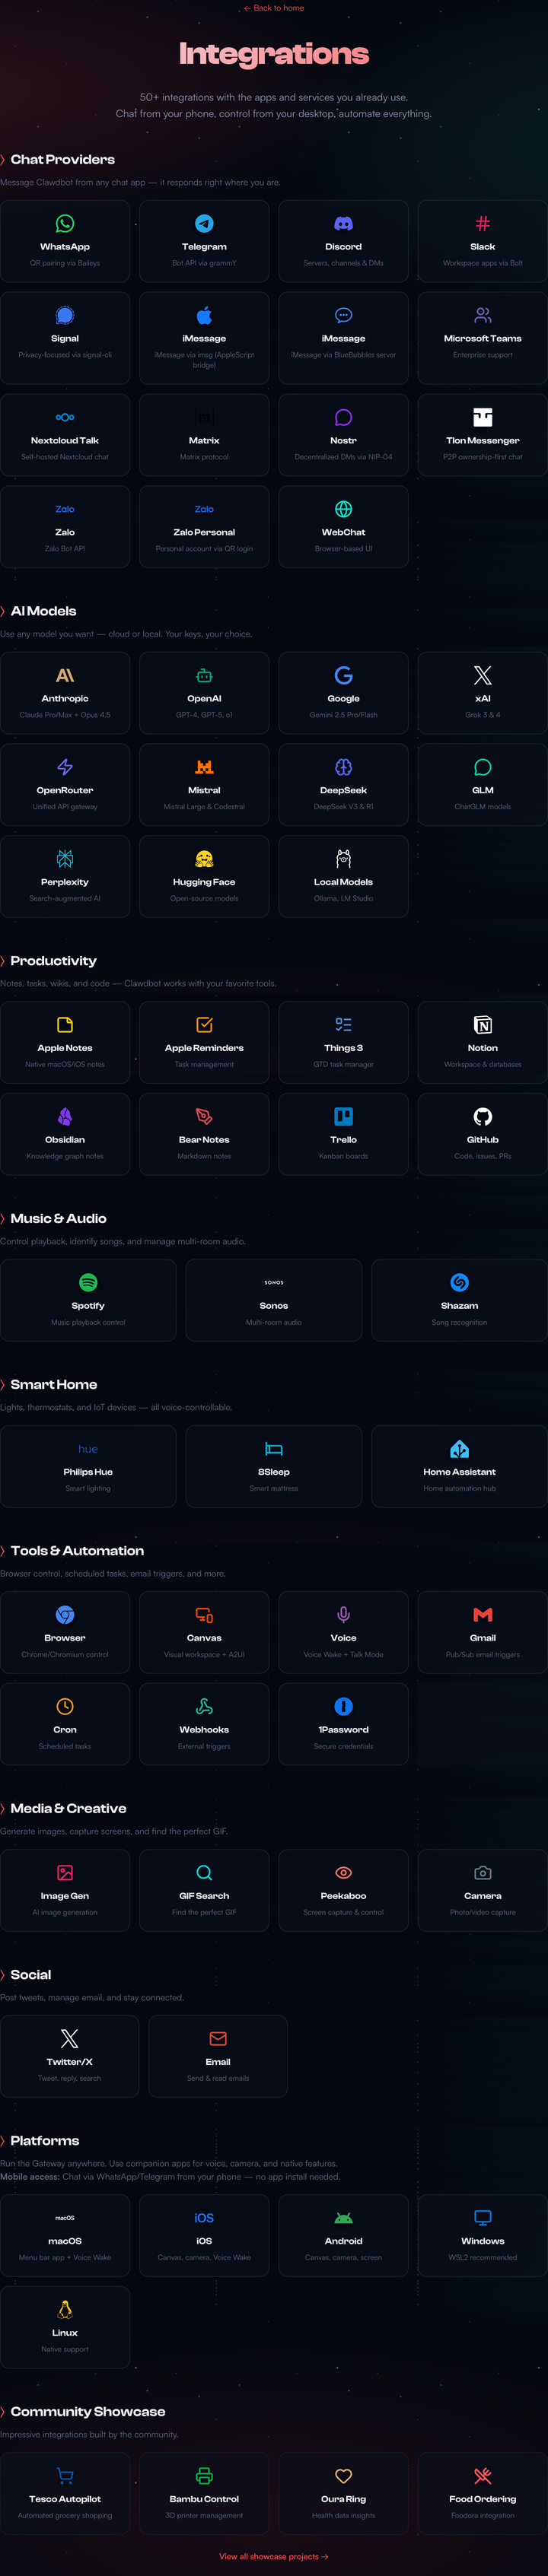This screenshot has width=548, height=2576.
Task: Click the Spotify icon
Action: pyautogui.click(x=88, y=1283)
